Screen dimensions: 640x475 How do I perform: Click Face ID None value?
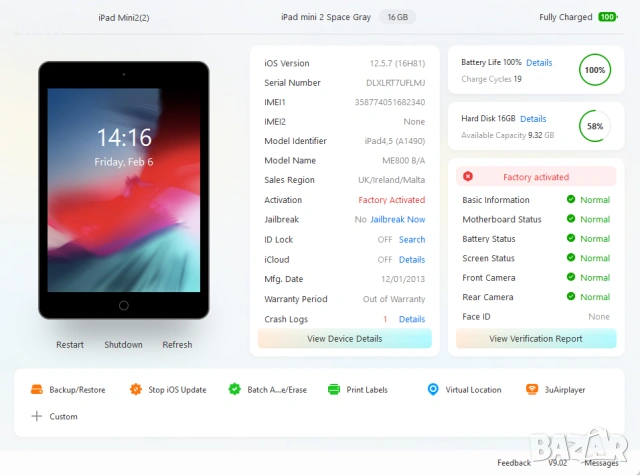pyautogui.click(x=599, y=317)
